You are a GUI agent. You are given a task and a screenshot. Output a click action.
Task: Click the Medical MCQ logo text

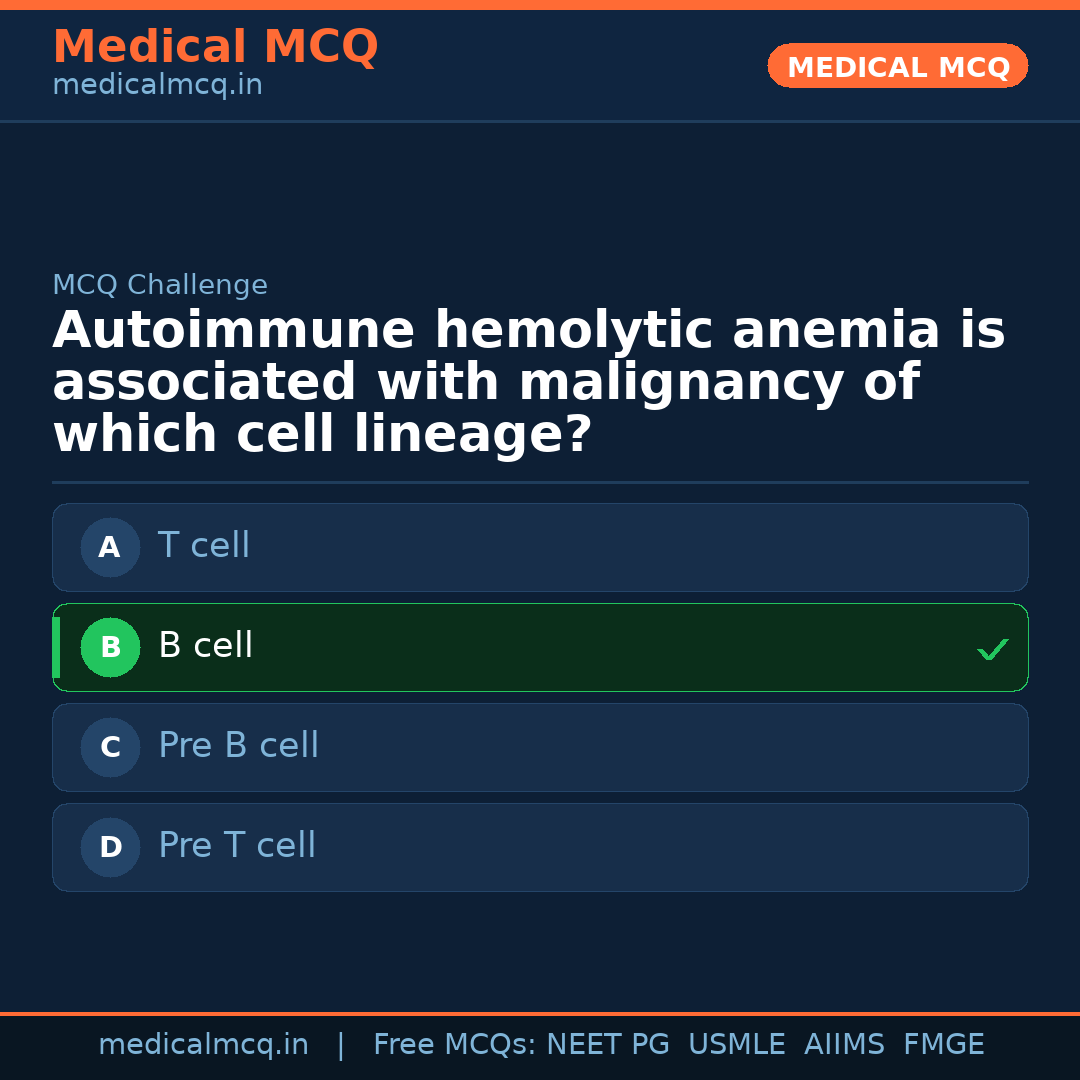(215, 46)
